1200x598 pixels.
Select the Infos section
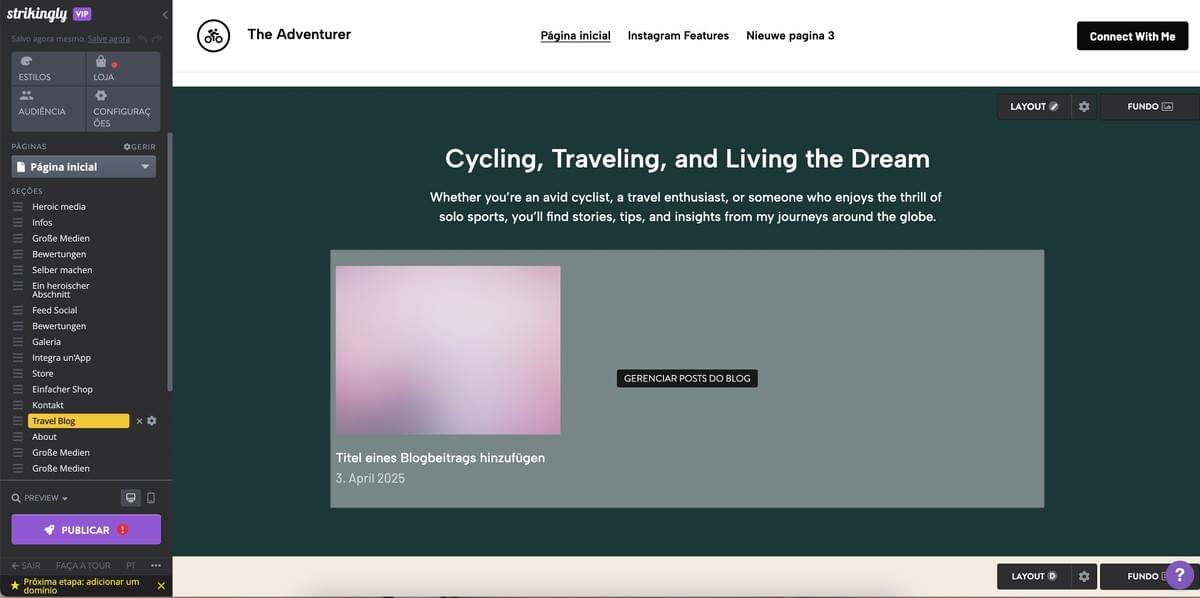point(42,222)
